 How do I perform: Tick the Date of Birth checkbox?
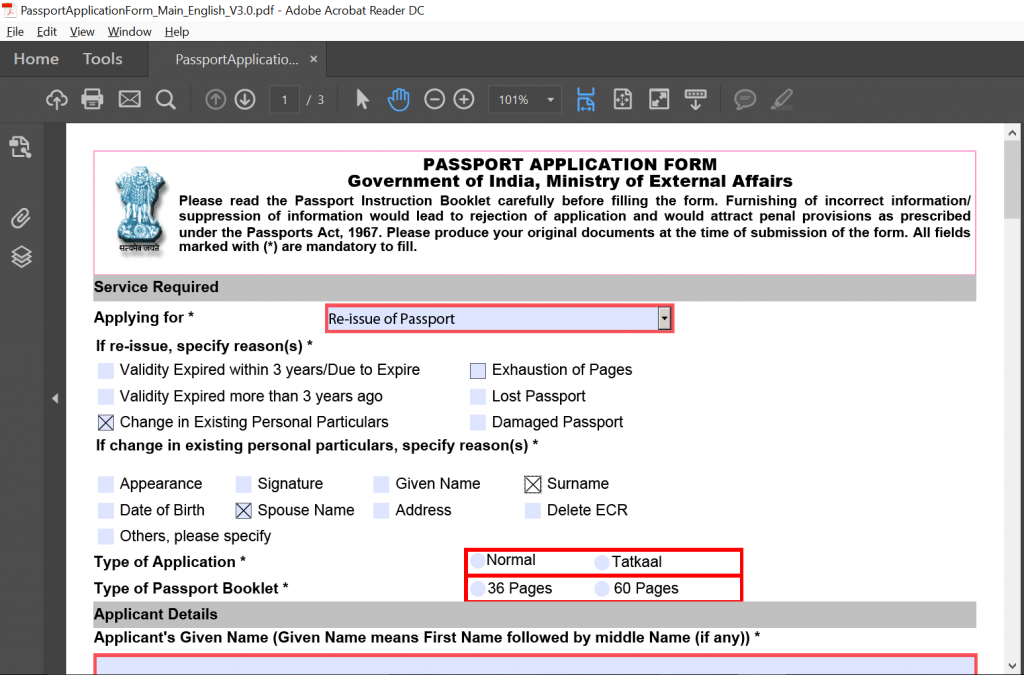(x=106, y=511)
